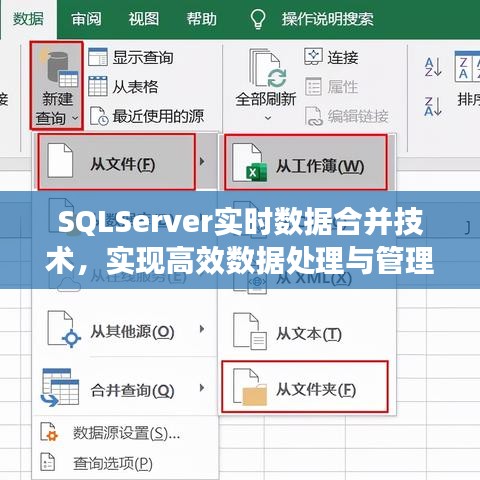Open the 数据 ribbon tab

pyautogui.click(x=28, y=19)
